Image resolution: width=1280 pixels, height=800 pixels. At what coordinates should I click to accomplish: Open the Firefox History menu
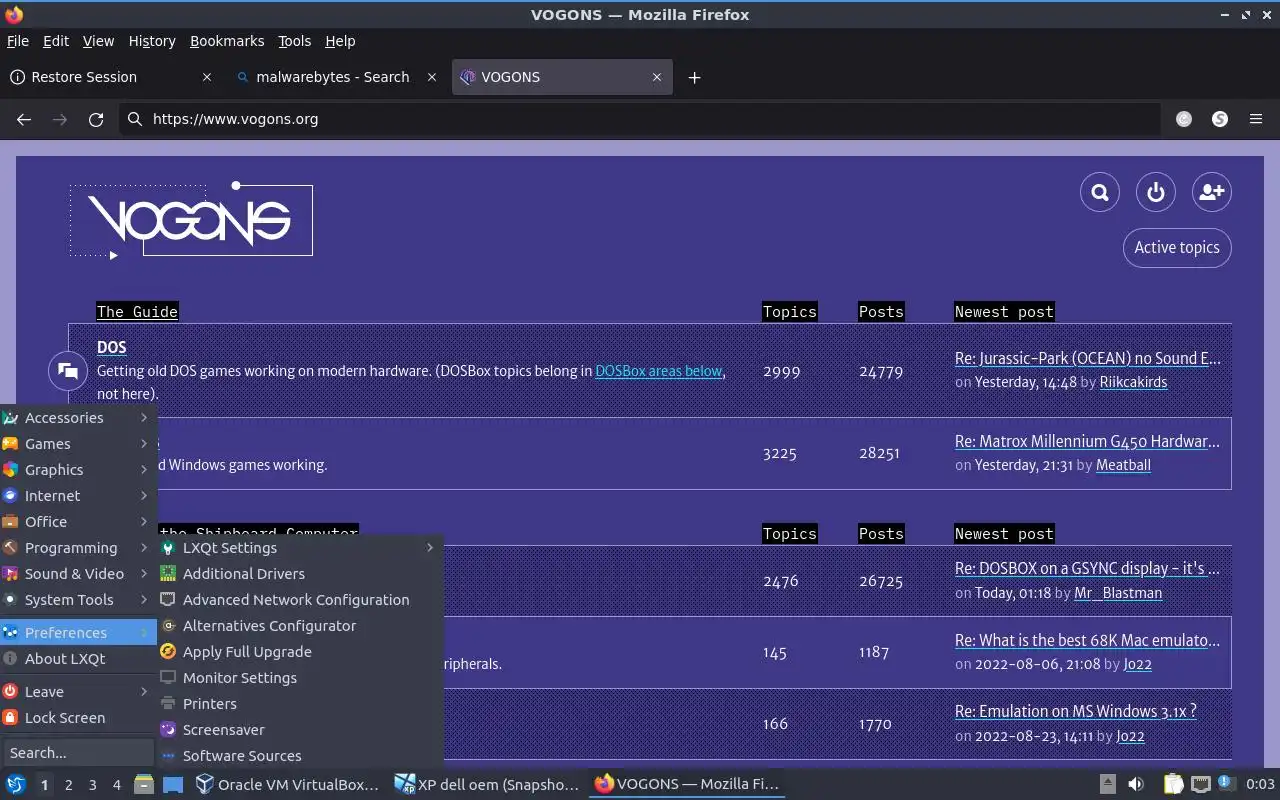(152, 41)
